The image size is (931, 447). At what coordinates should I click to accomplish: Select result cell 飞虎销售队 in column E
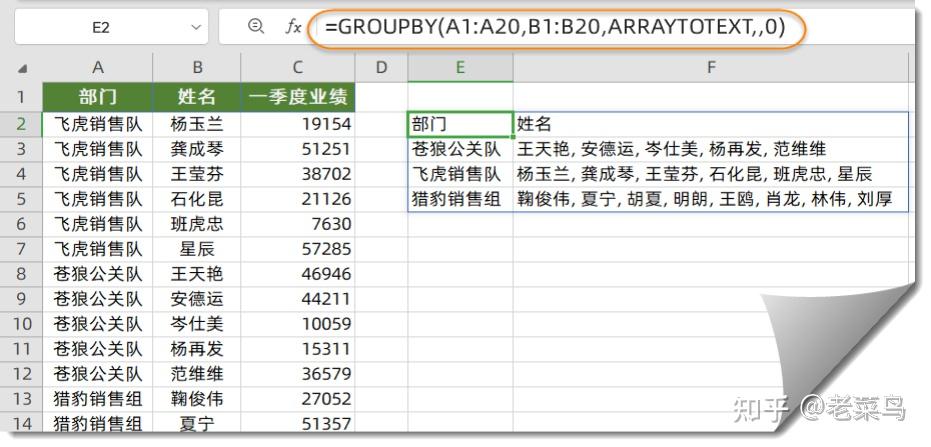click(x=460, y=174)
